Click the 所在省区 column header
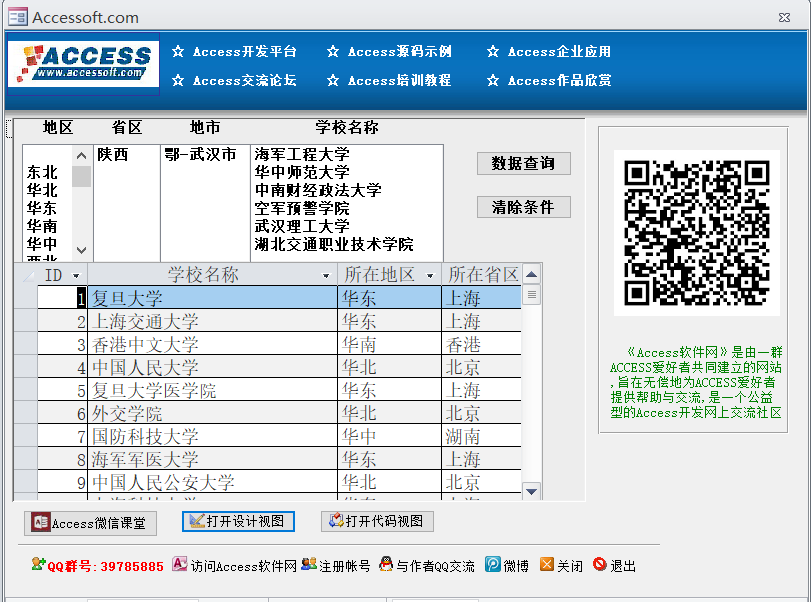The image size is (811, 602). click(482, 275)
